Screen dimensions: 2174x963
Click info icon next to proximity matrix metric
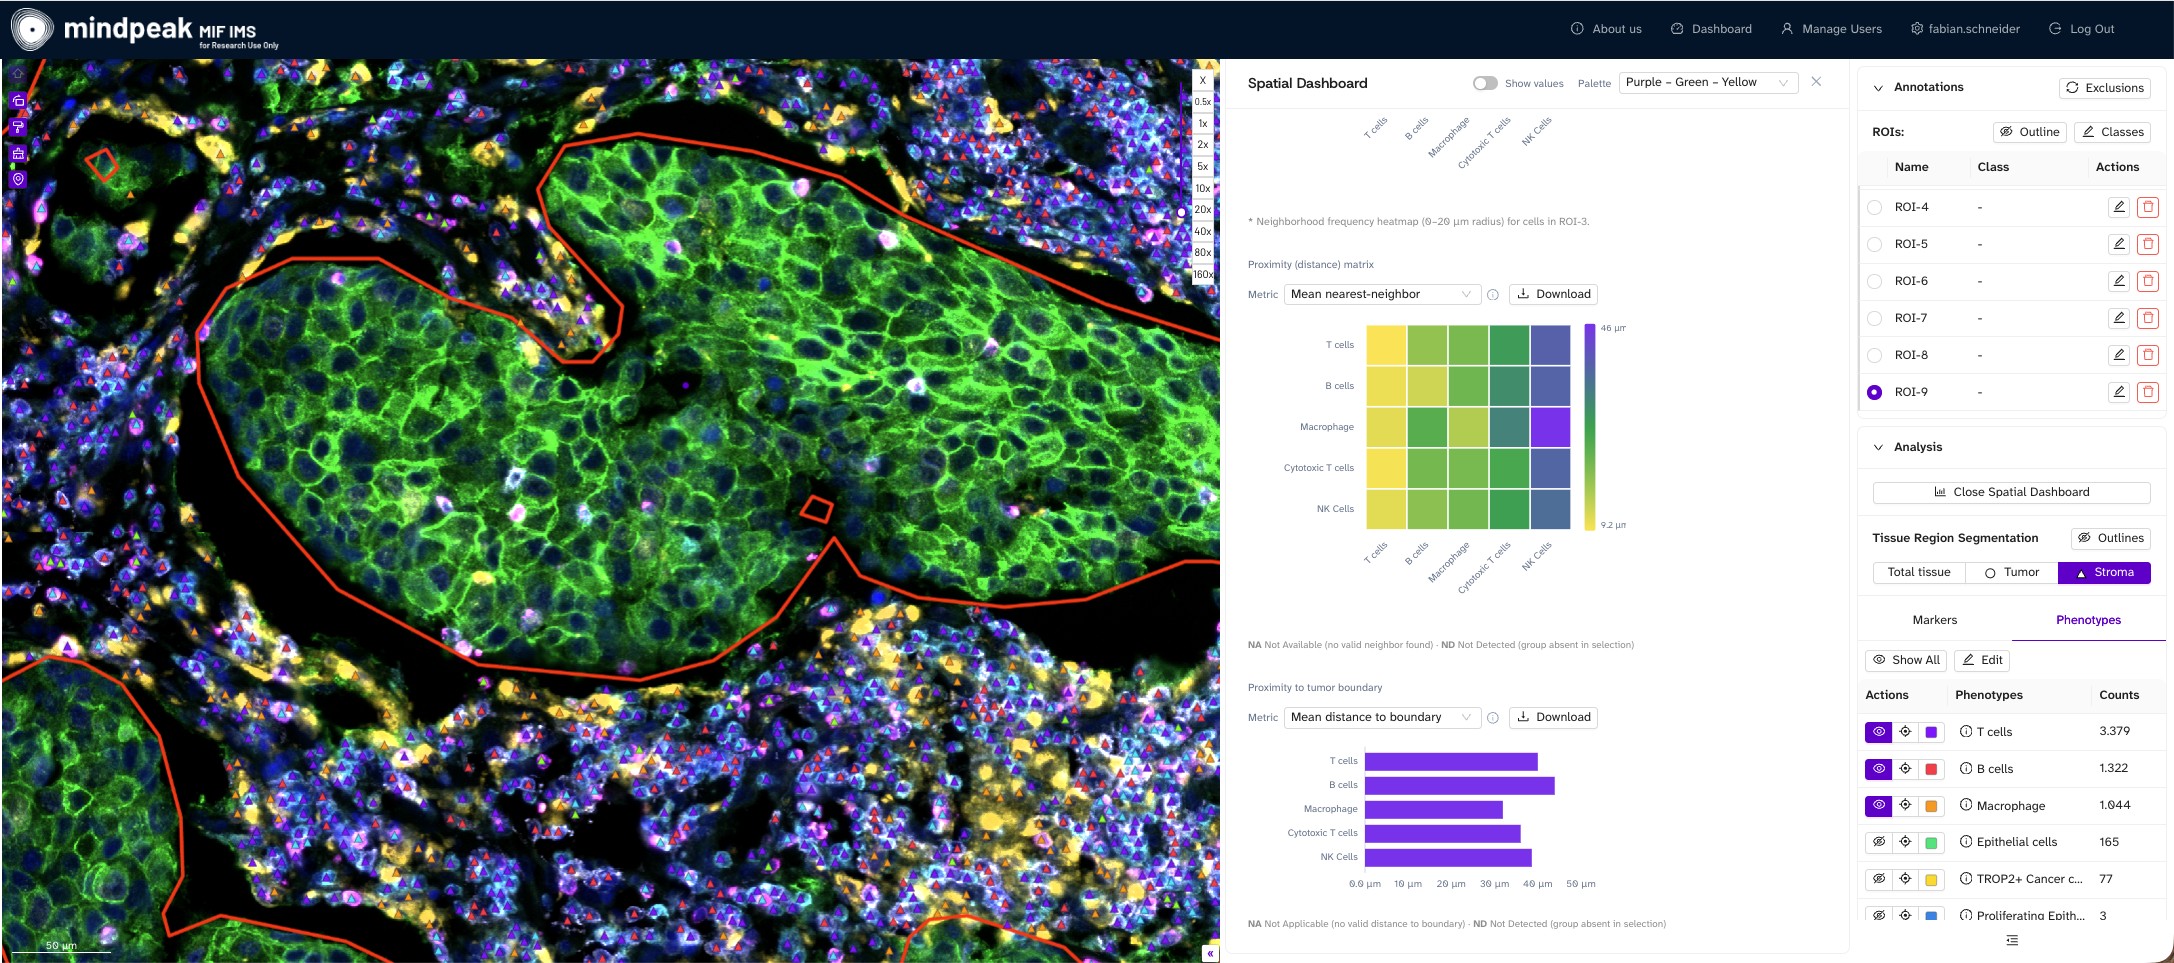1493,294
